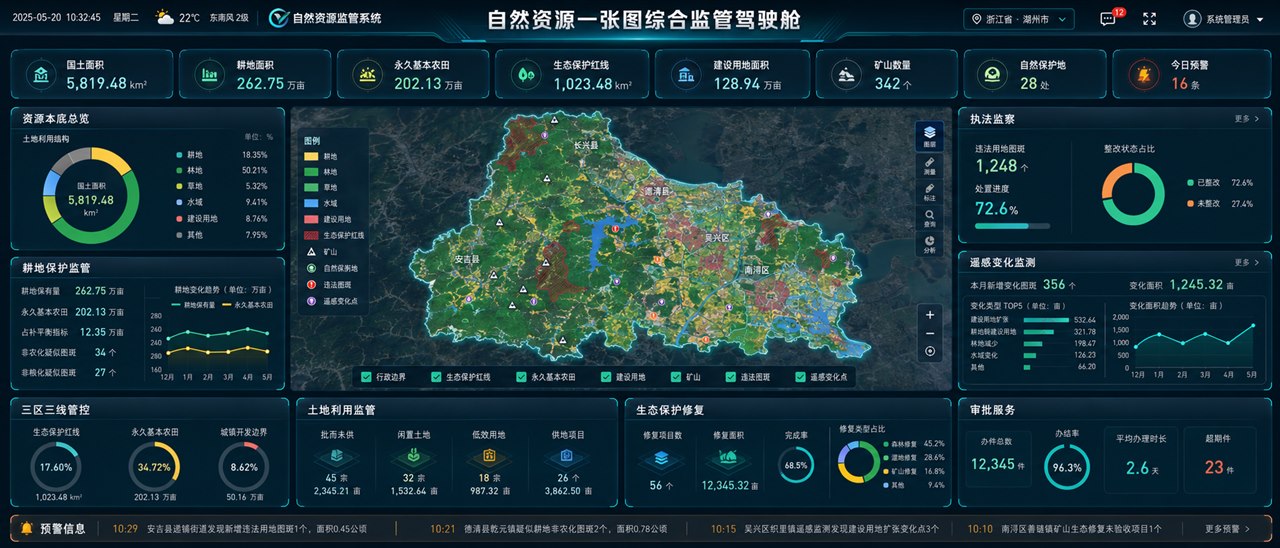The height and width of the screenshot is (548, 1280).
Task: Click the weather cloud icon in header
Action: (x=163, y=18)
